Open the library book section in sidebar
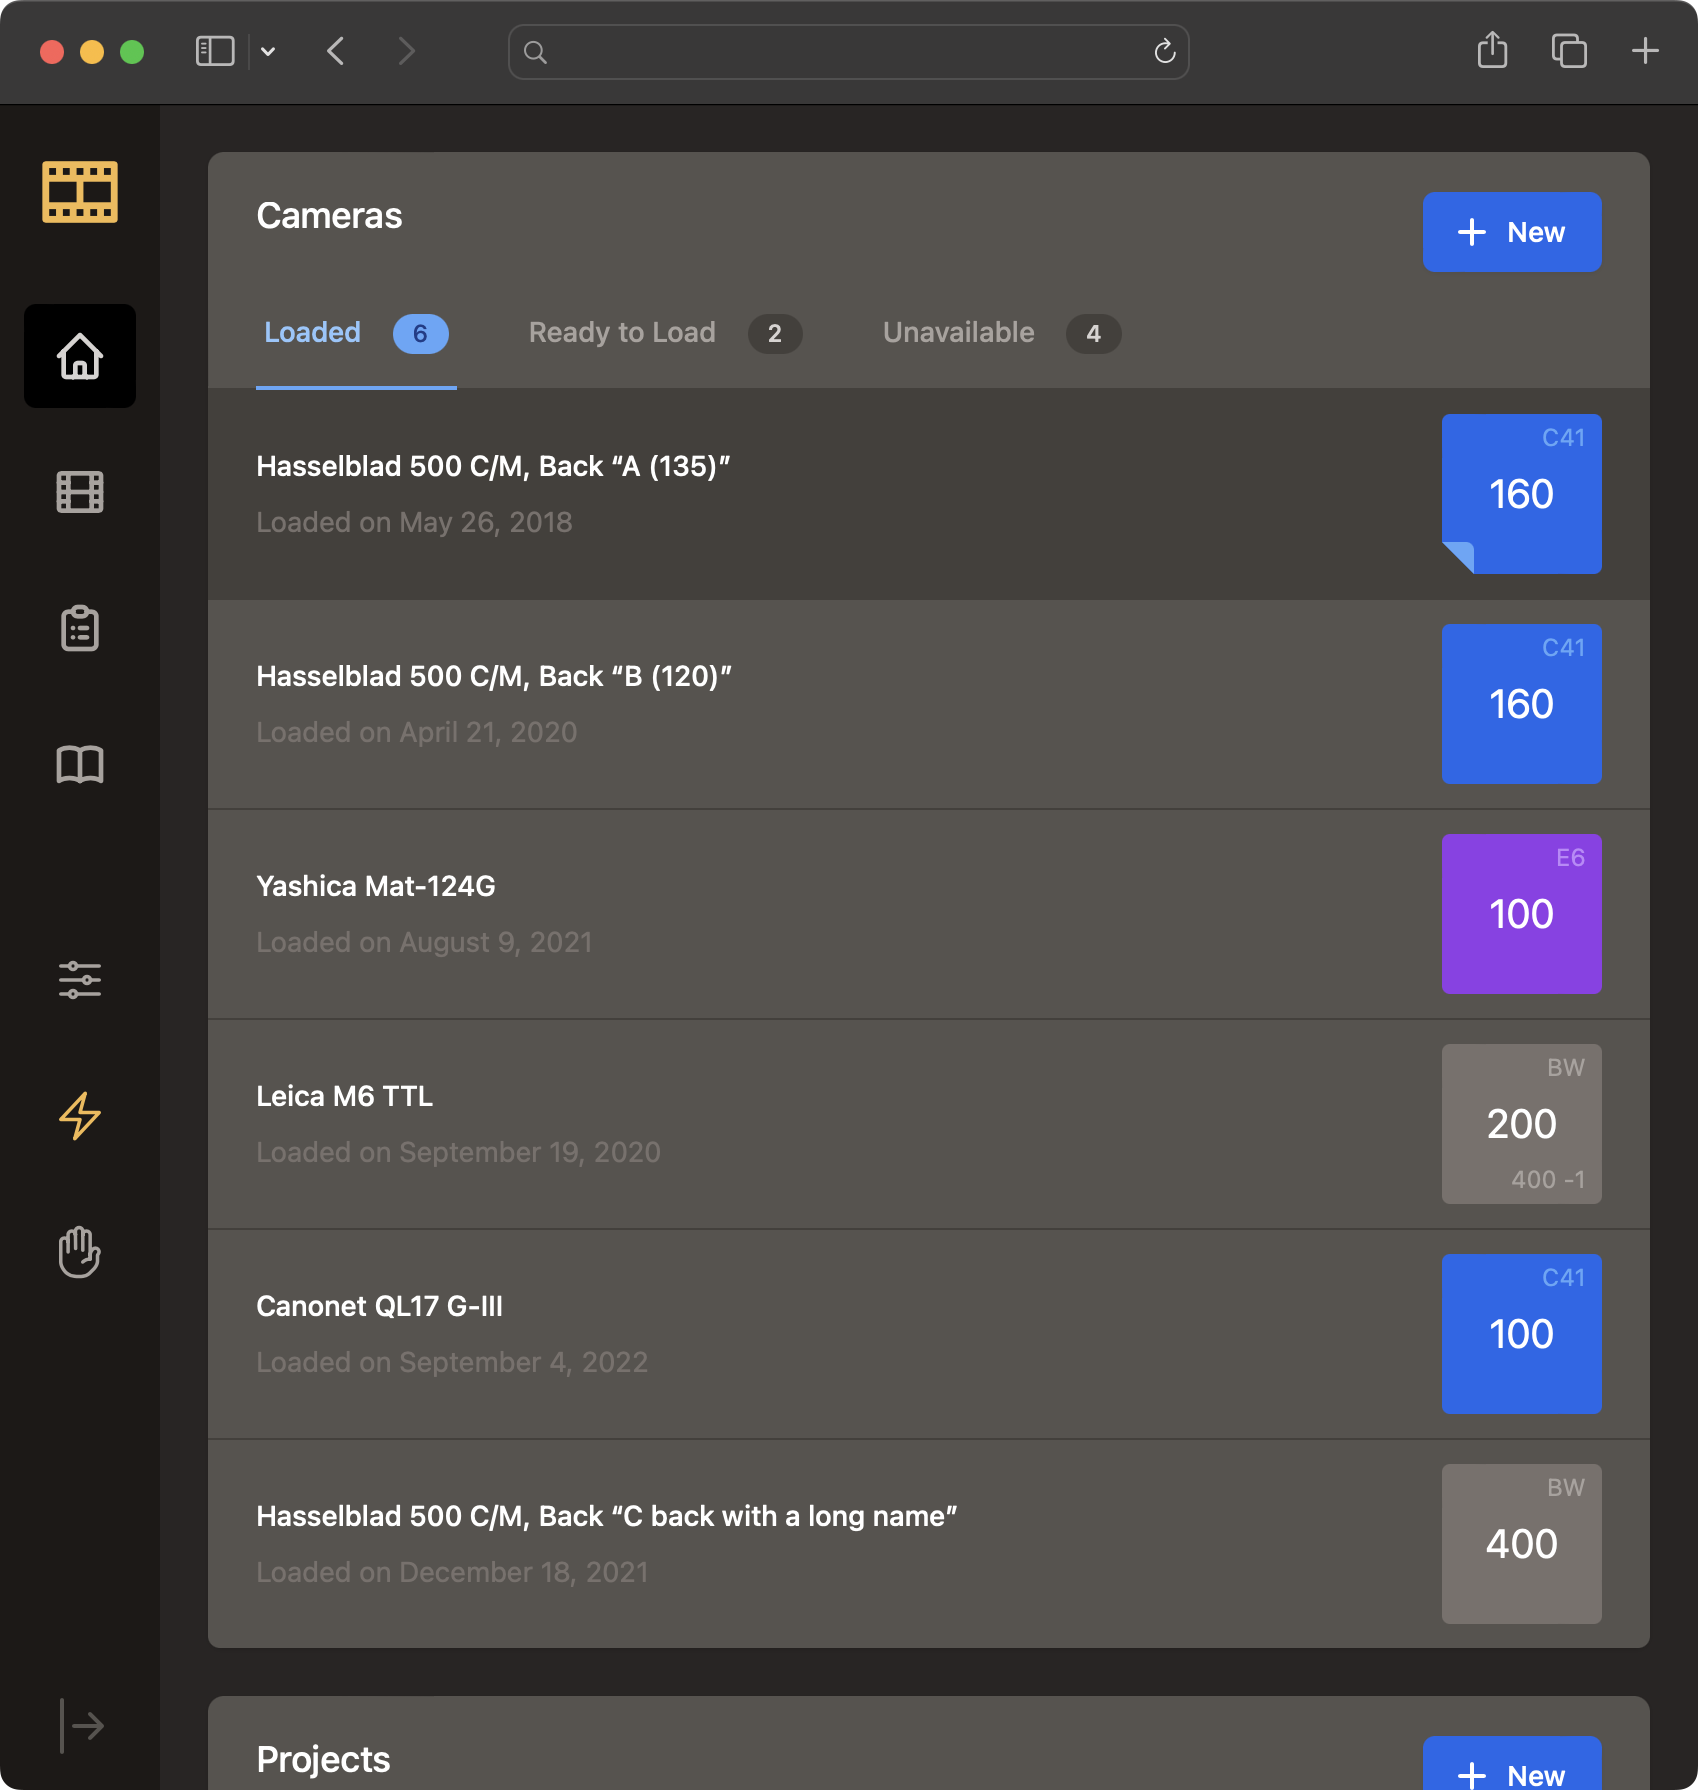The image size is (1698, 1790). tap(79, 765)
